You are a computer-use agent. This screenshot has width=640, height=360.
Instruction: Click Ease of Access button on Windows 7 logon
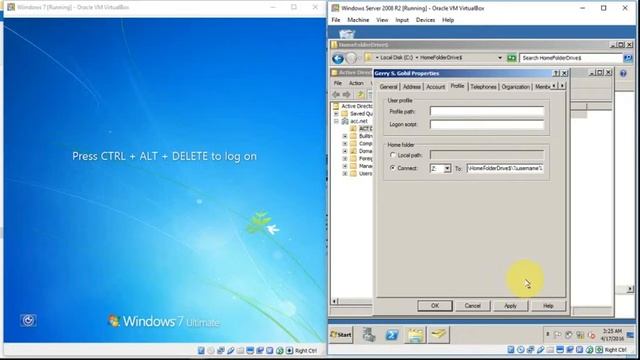(x=28, y=320)
